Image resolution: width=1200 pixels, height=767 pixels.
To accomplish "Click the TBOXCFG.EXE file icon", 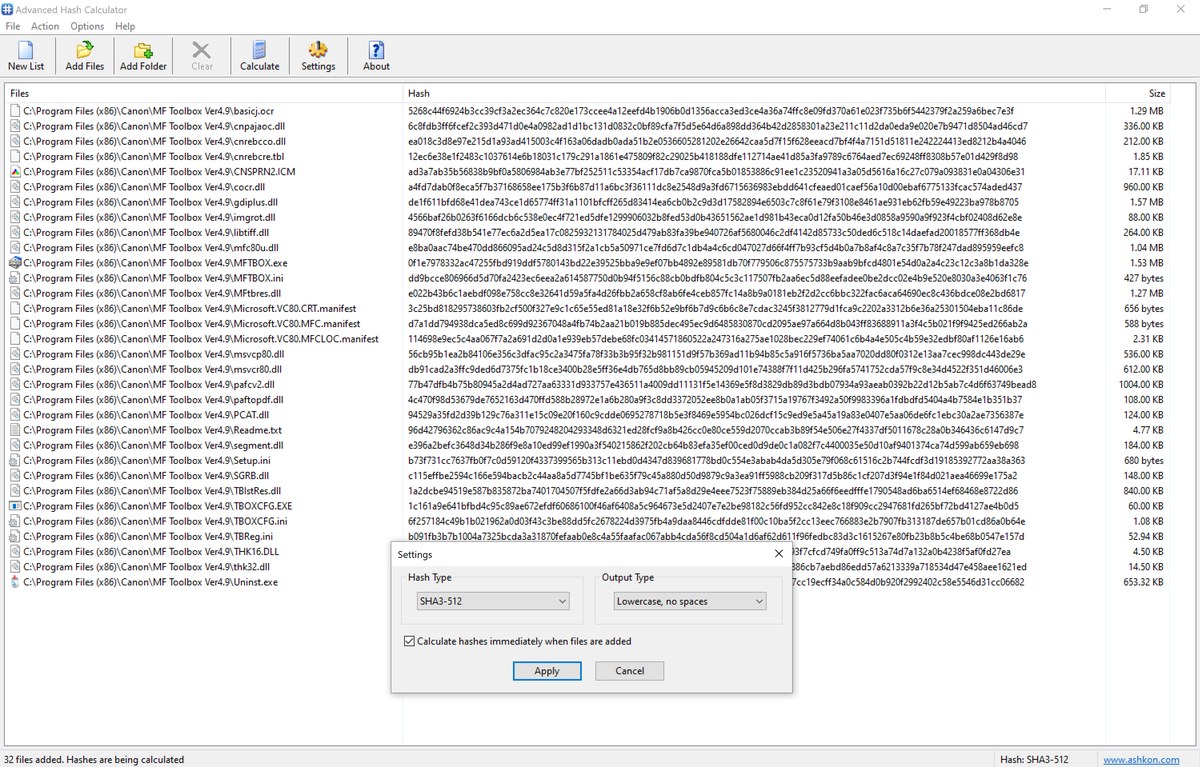I will pos(15,507).
